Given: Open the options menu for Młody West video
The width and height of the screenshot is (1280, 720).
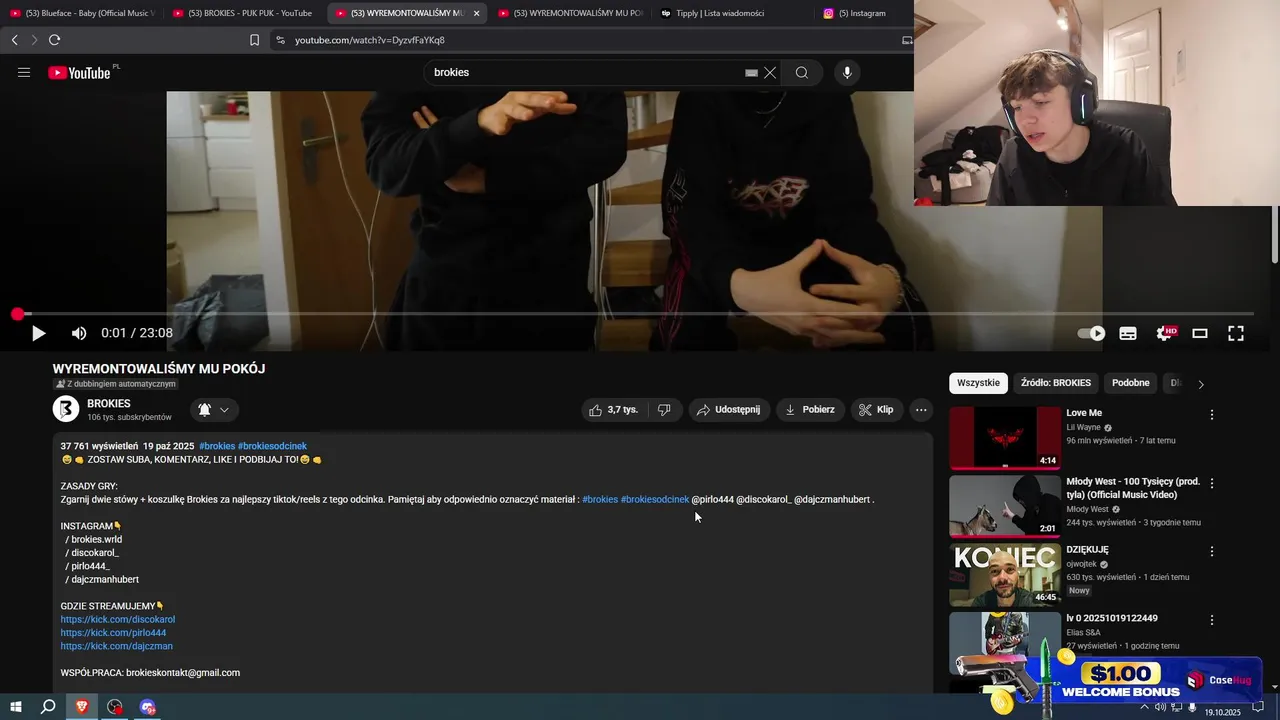Looking at the screenshot, I should 1212,483.
